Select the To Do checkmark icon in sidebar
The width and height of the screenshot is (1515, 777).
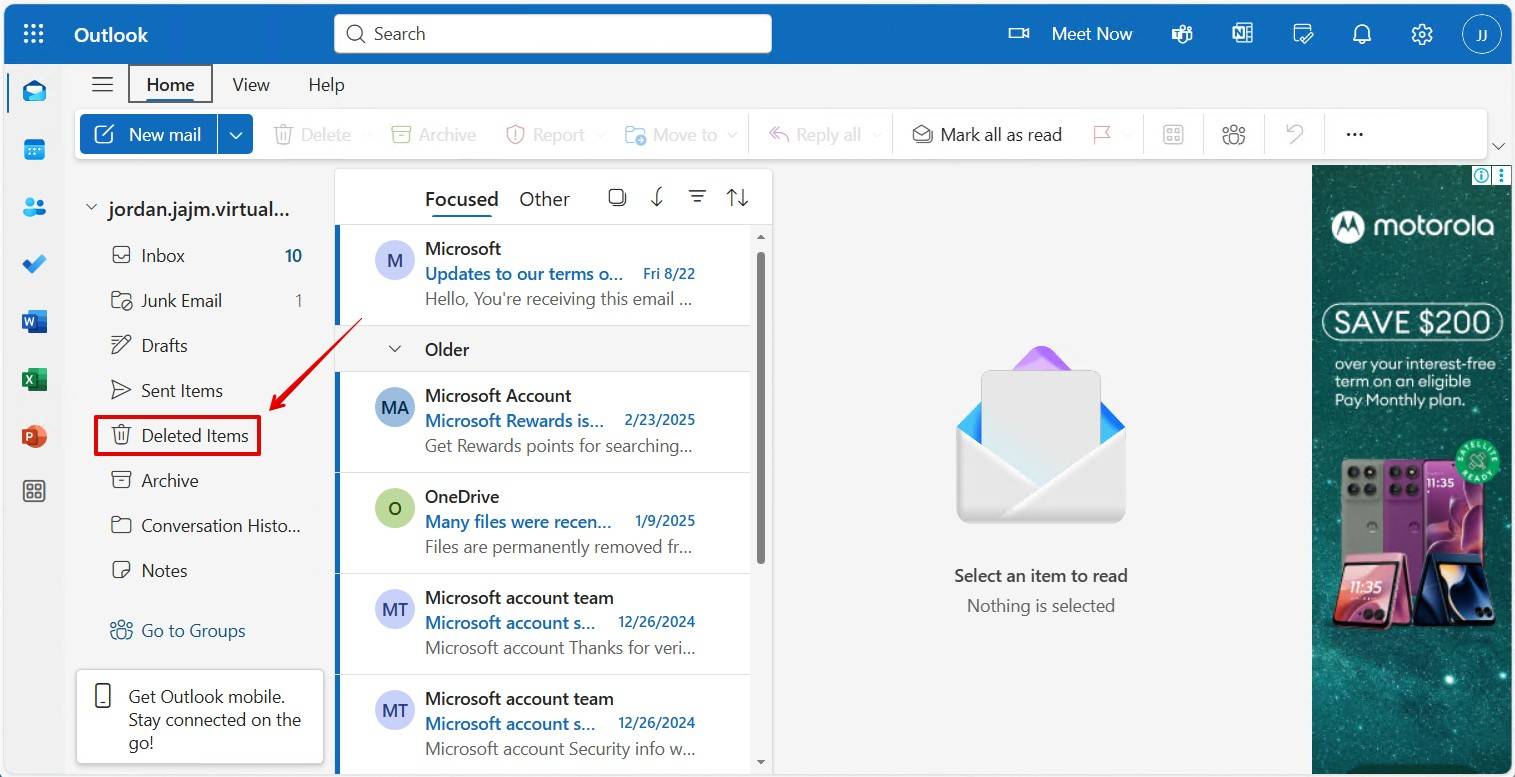coord(34,263)
